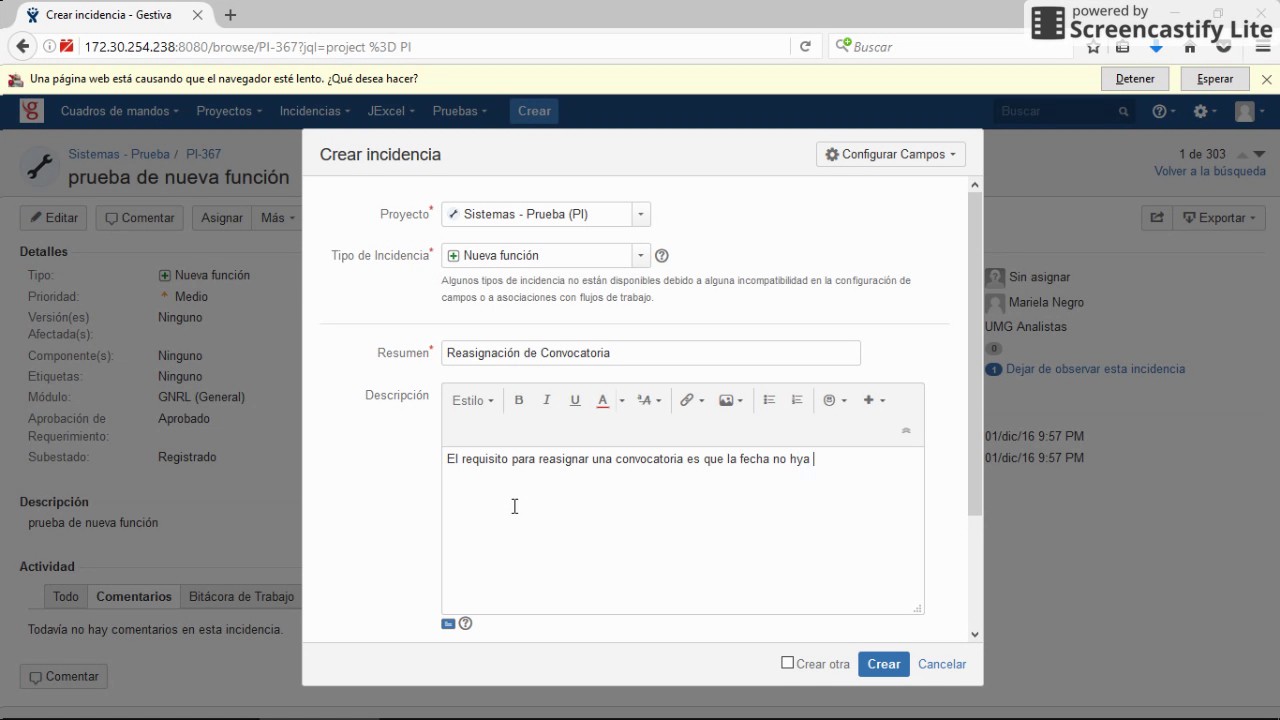The height and width of the screenshot is (720, 1280).
Task: Click inside the Descripción text area
Action: pos(683,530)
